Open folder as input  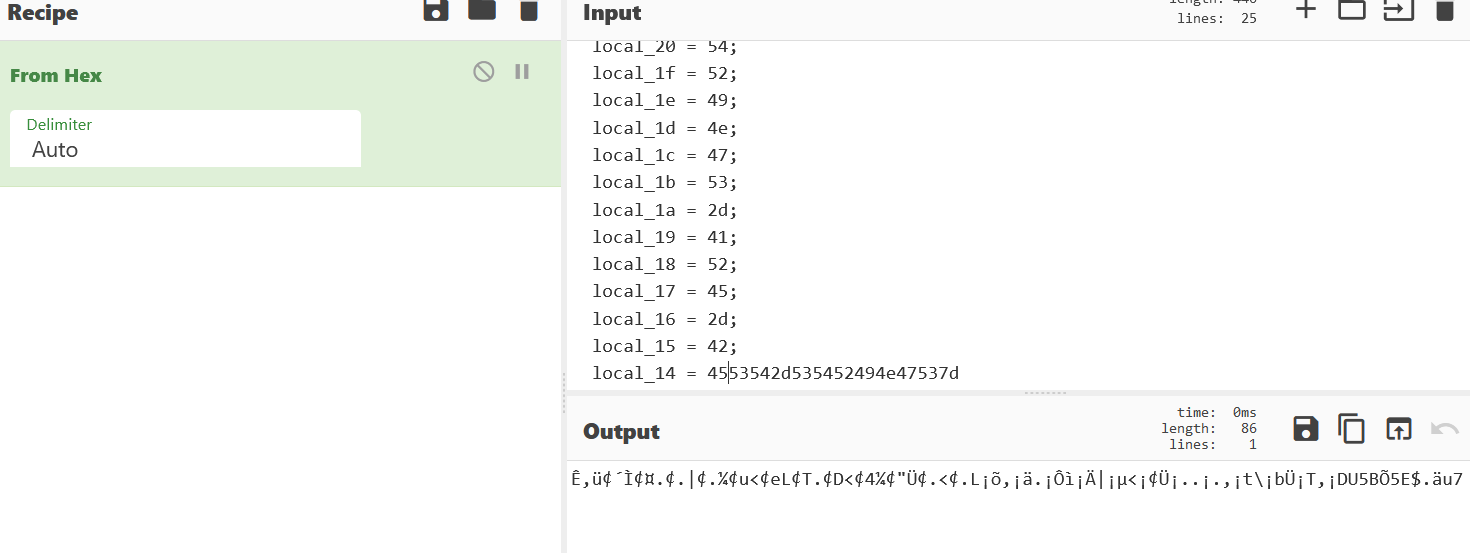[1352, 10]
